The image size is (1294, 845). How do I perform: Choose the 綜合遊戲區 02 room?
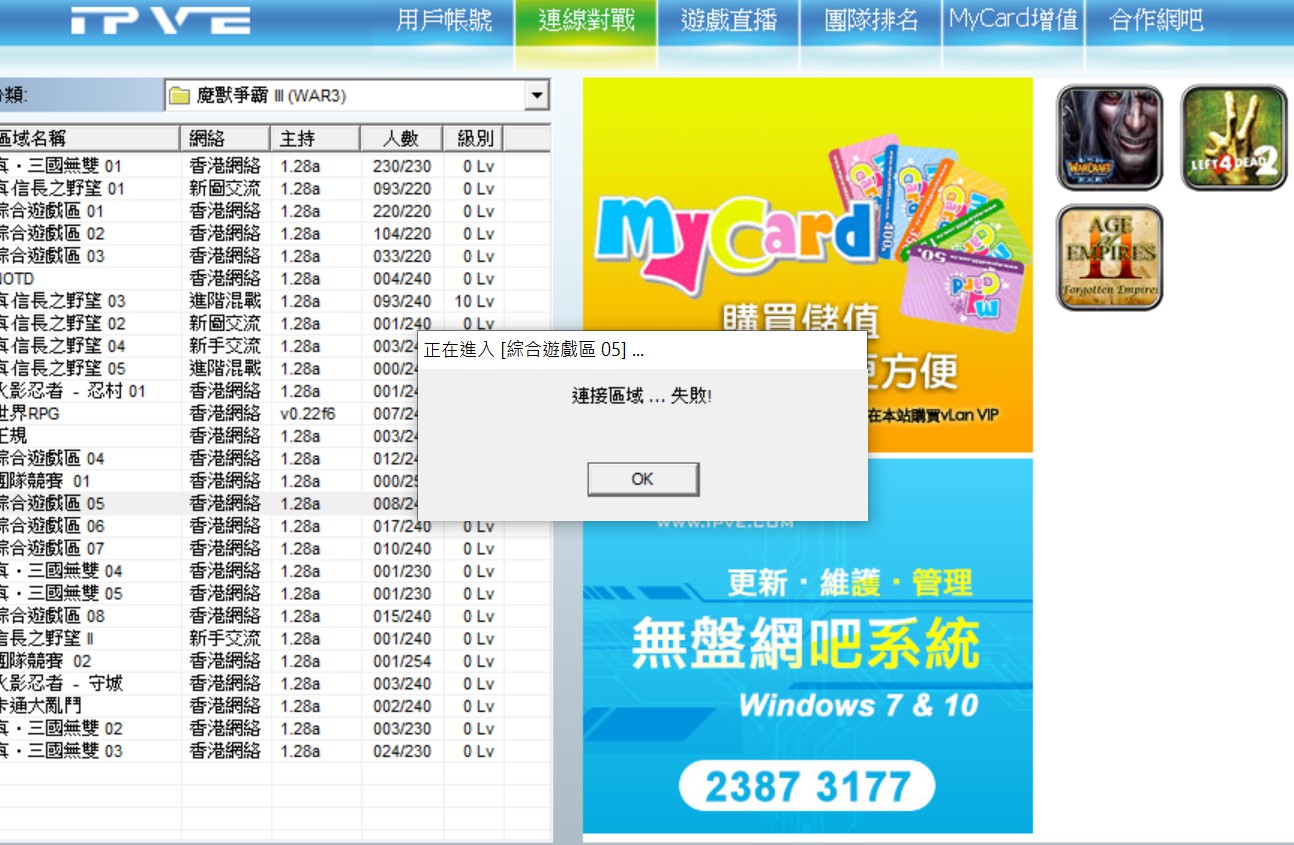click(x=275, y=233)
